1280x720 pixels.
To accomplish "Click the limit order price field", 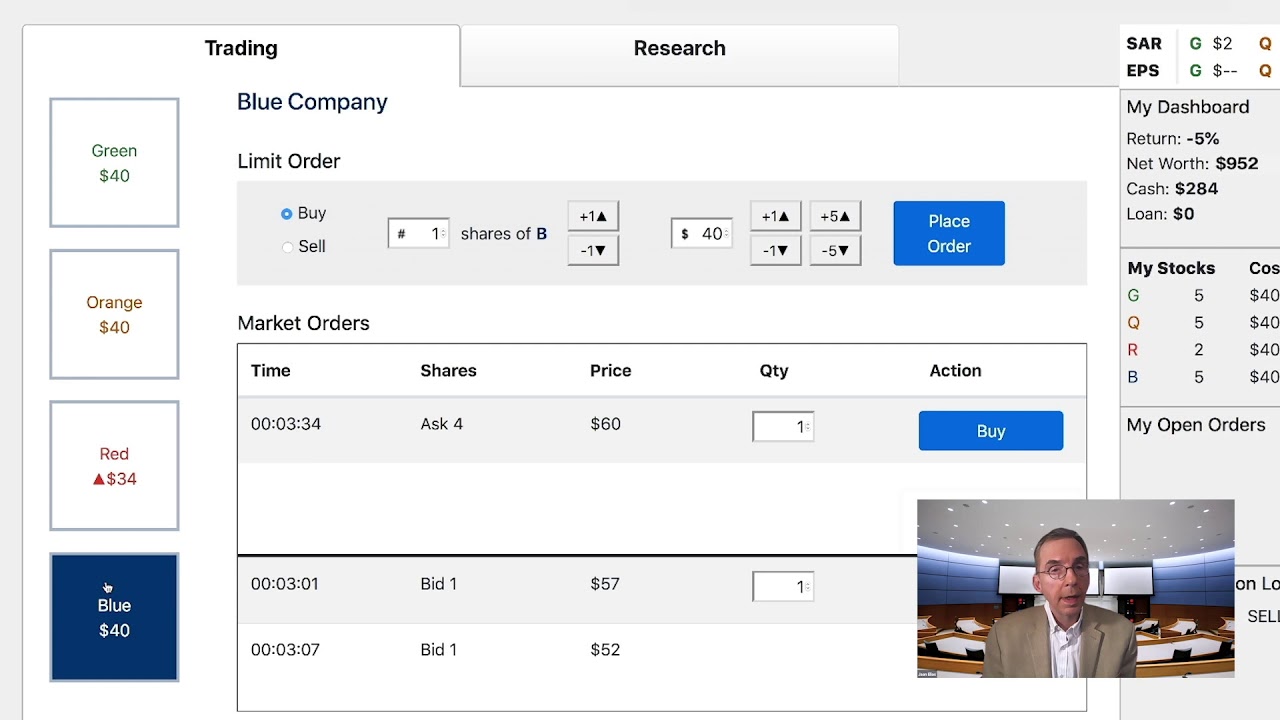I will point(701,233).
